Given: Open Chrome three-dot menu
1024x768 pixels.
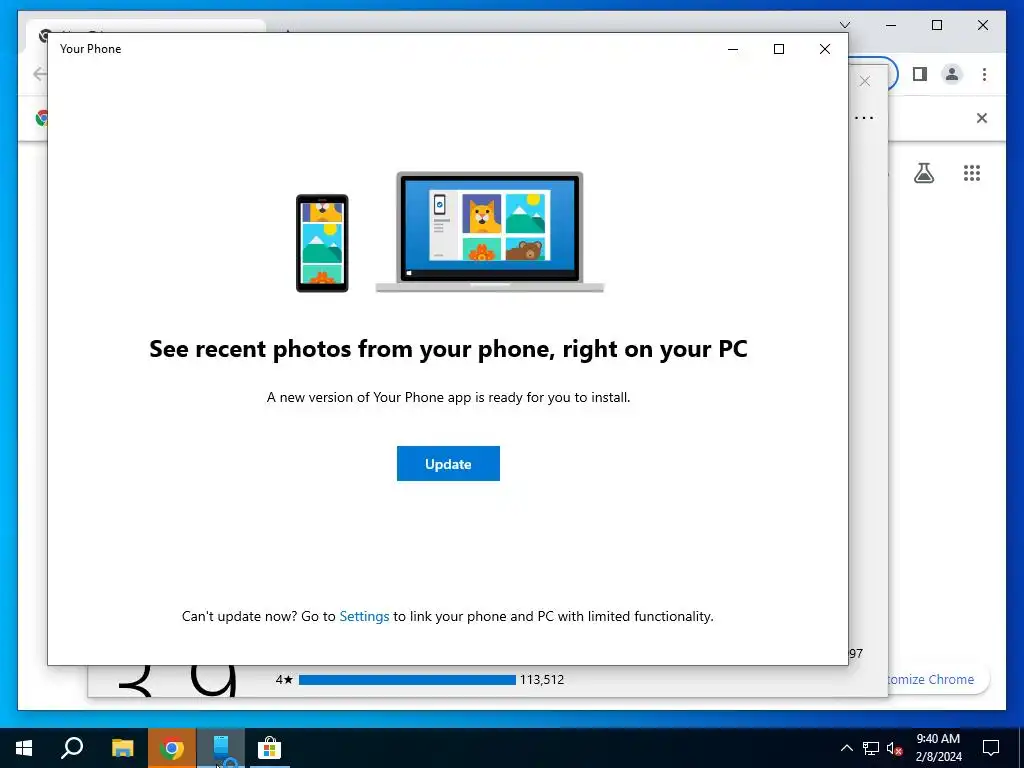Looking at the screenshot, I should [984, 74].
